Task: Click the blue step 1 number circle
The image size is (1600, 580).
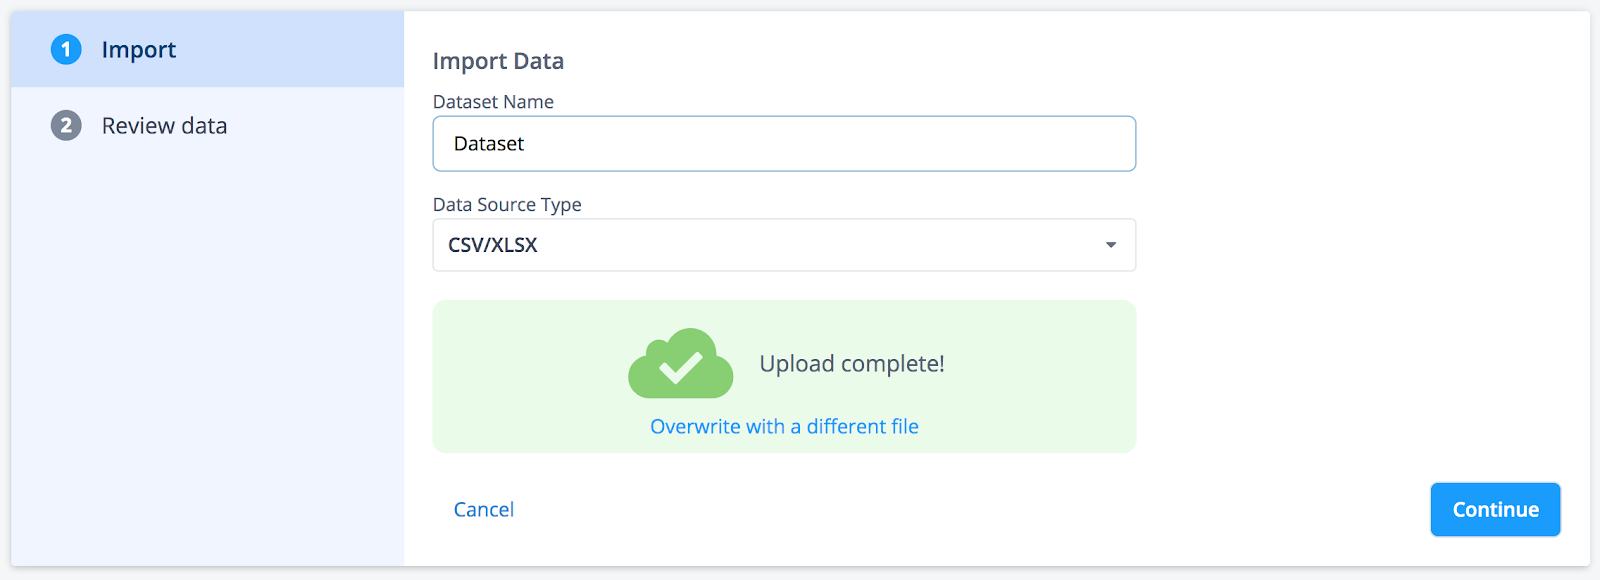Action: tap(66, 49)
